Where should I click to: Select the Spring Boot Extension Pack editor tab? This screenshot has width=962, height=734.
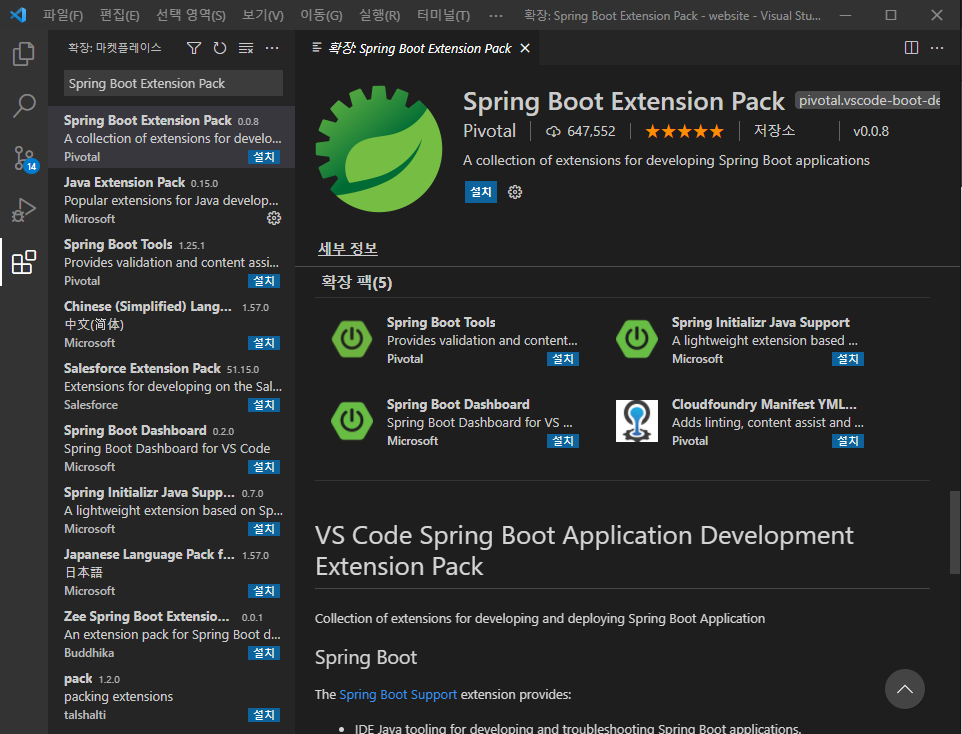[410, 47]
